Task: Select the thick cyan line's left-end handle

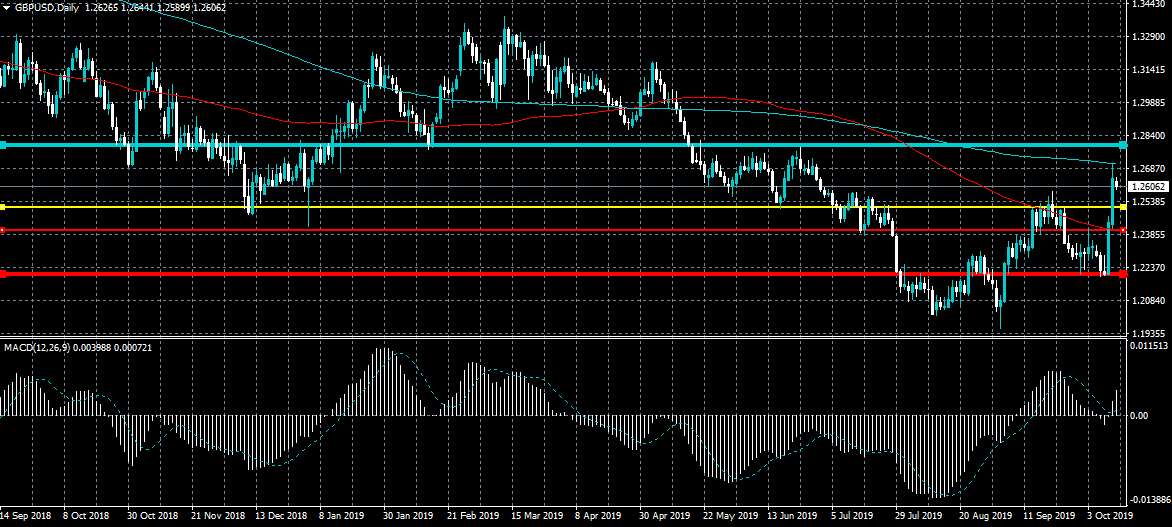Action: (x=3, y=145)
